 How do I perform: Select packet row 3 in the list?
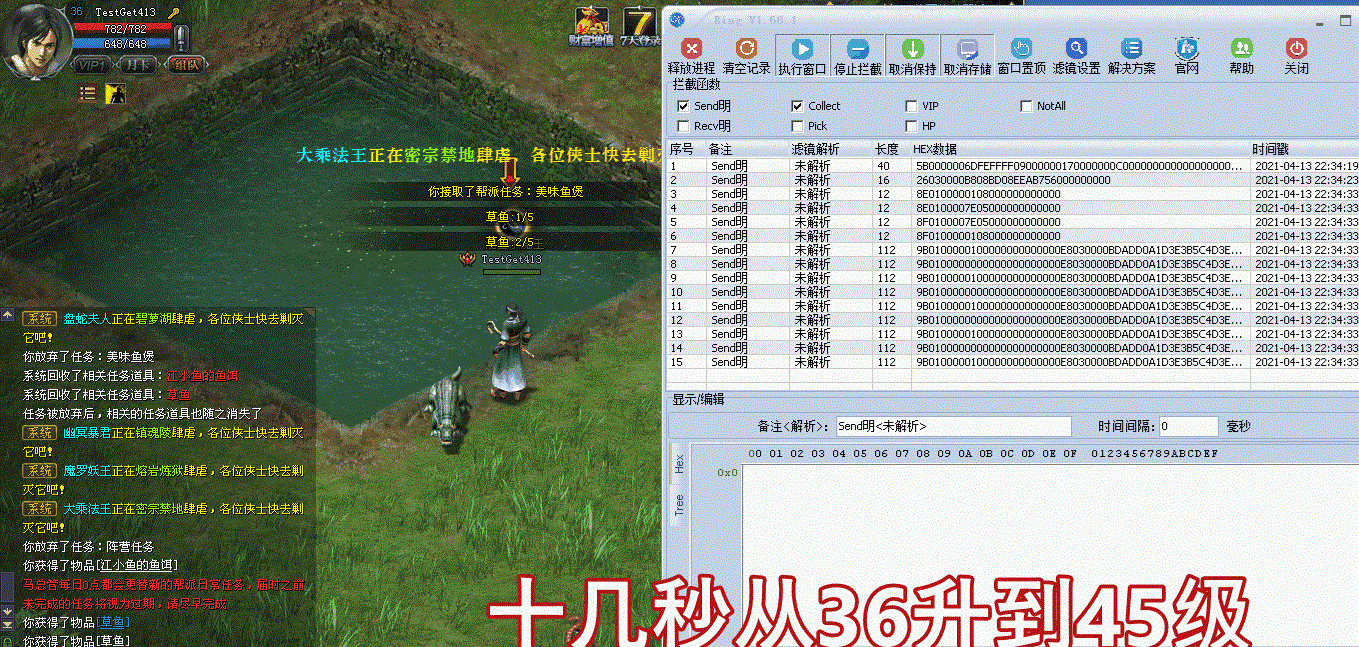(x=1012, y=194)
